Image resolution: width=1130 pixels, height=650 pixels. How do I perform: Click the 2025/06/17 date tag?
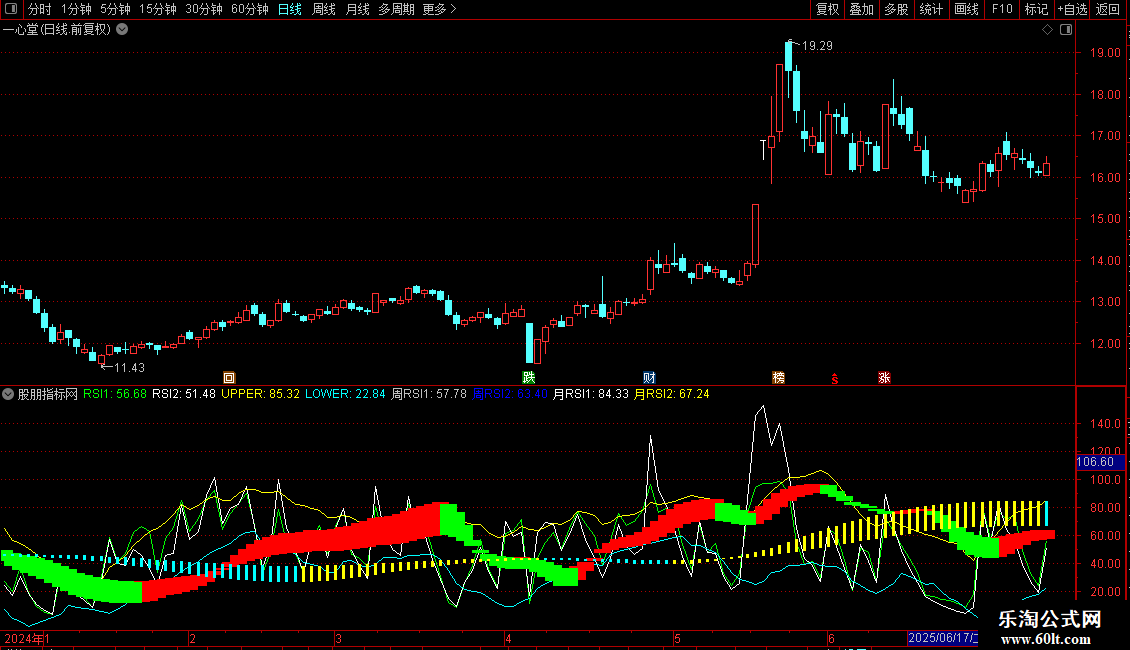pos(943,638)
